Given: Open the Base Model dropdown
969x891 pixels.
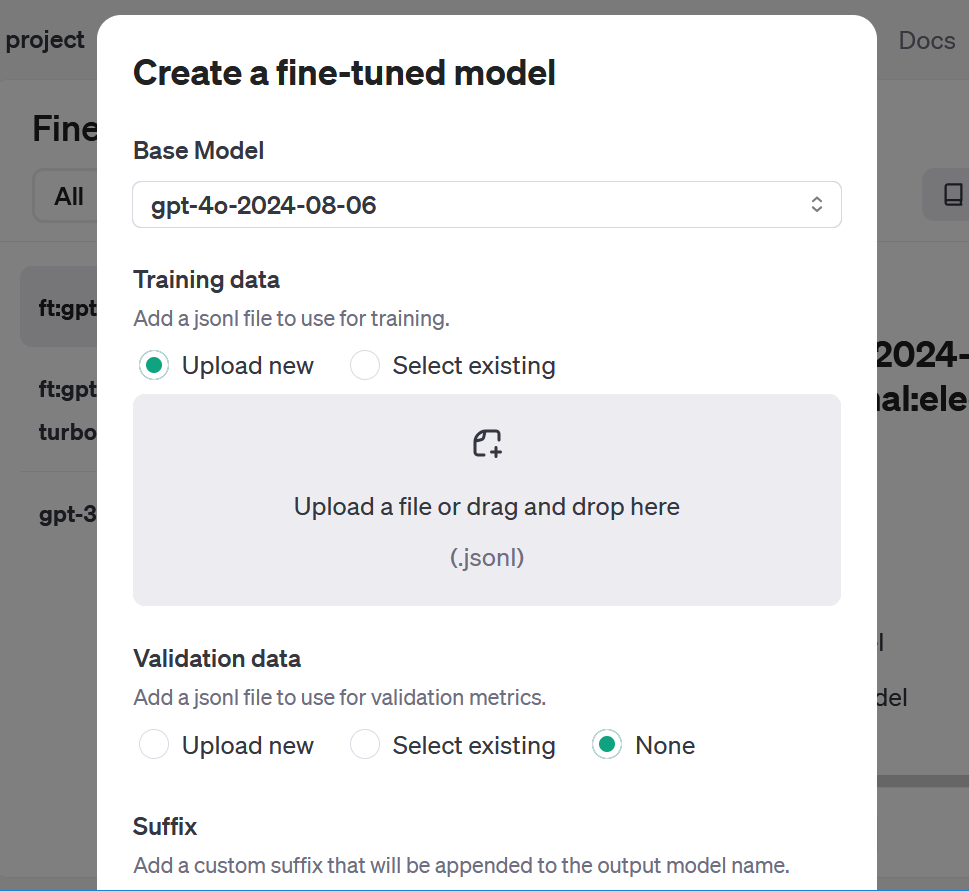Looking at the screenshot, I should point(487,204).
